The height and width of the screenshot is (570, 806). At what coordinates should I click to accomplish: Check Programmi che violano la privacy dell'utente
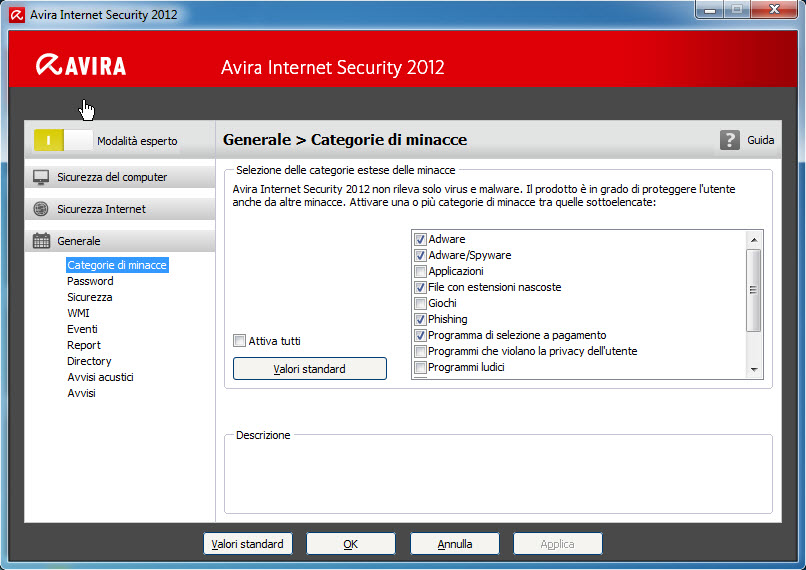[x=420, y=352]
